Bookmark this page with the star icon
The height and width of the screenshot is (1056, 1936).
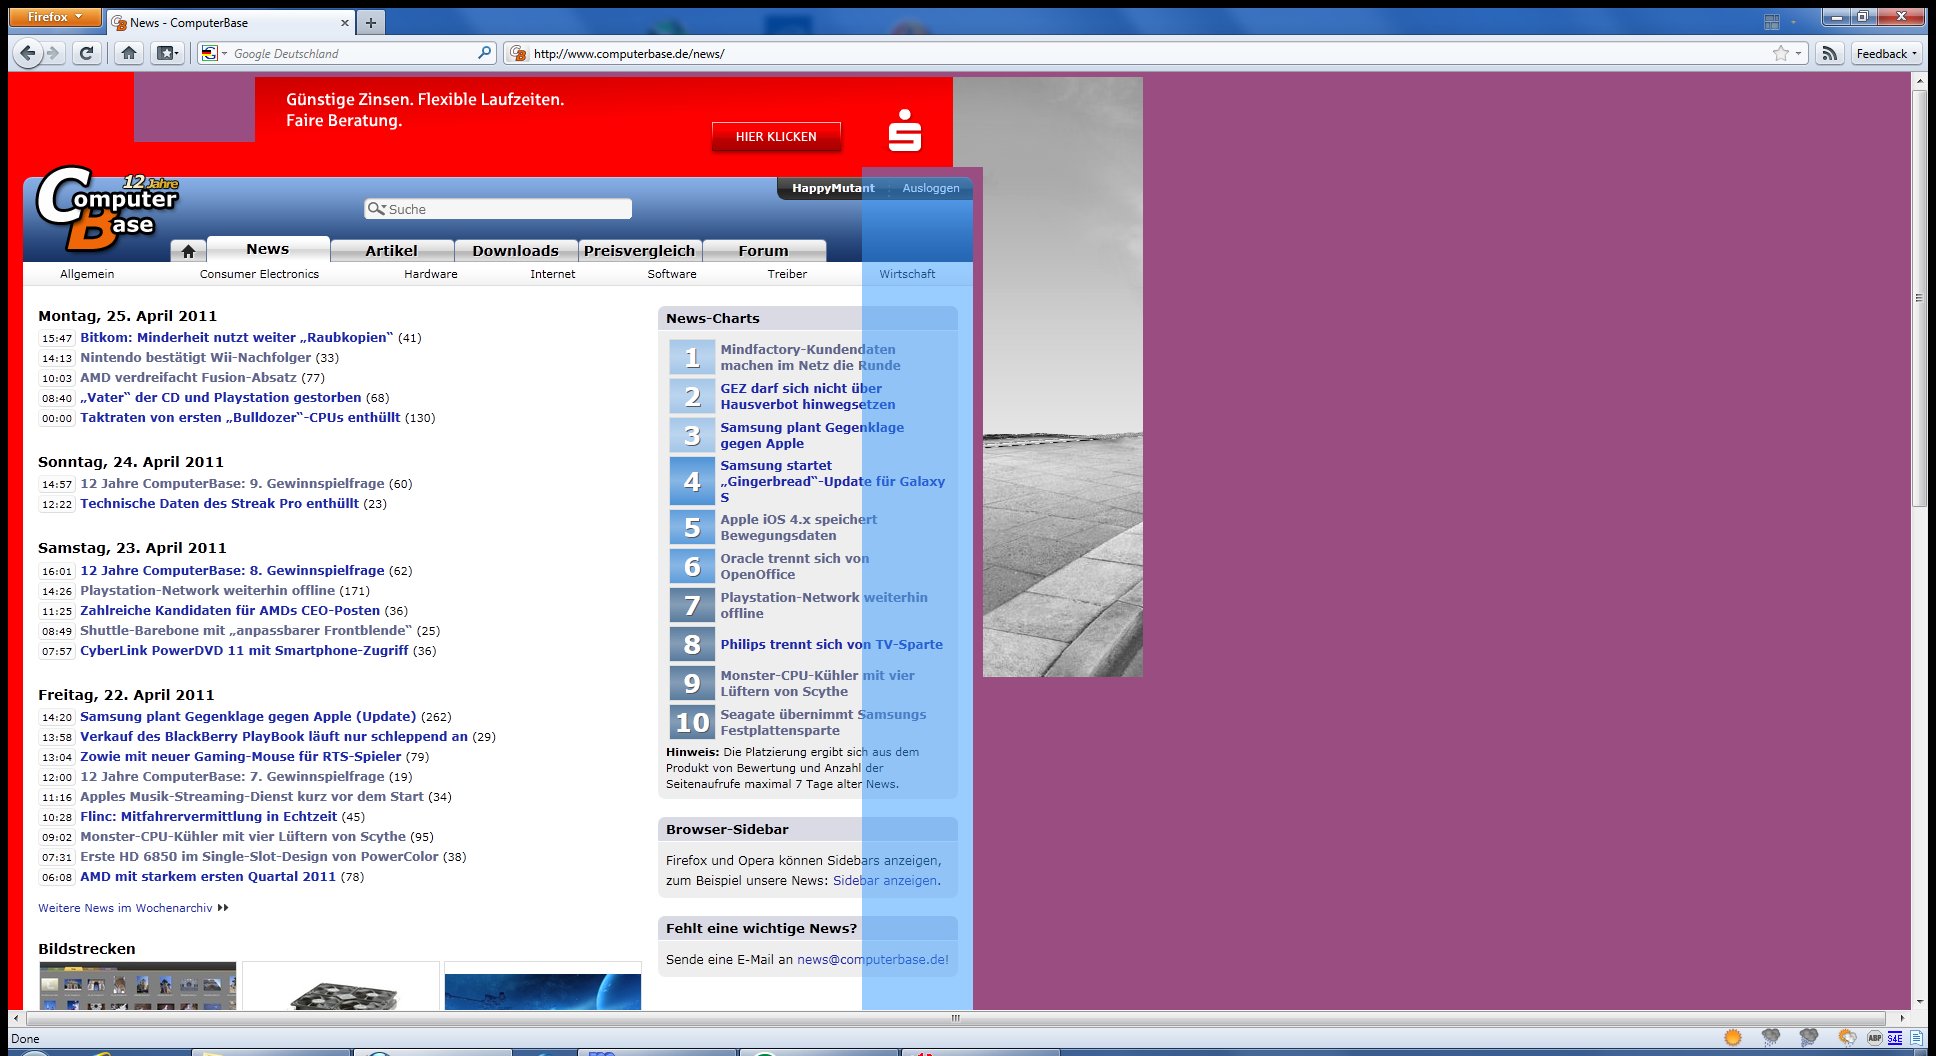1781,53
